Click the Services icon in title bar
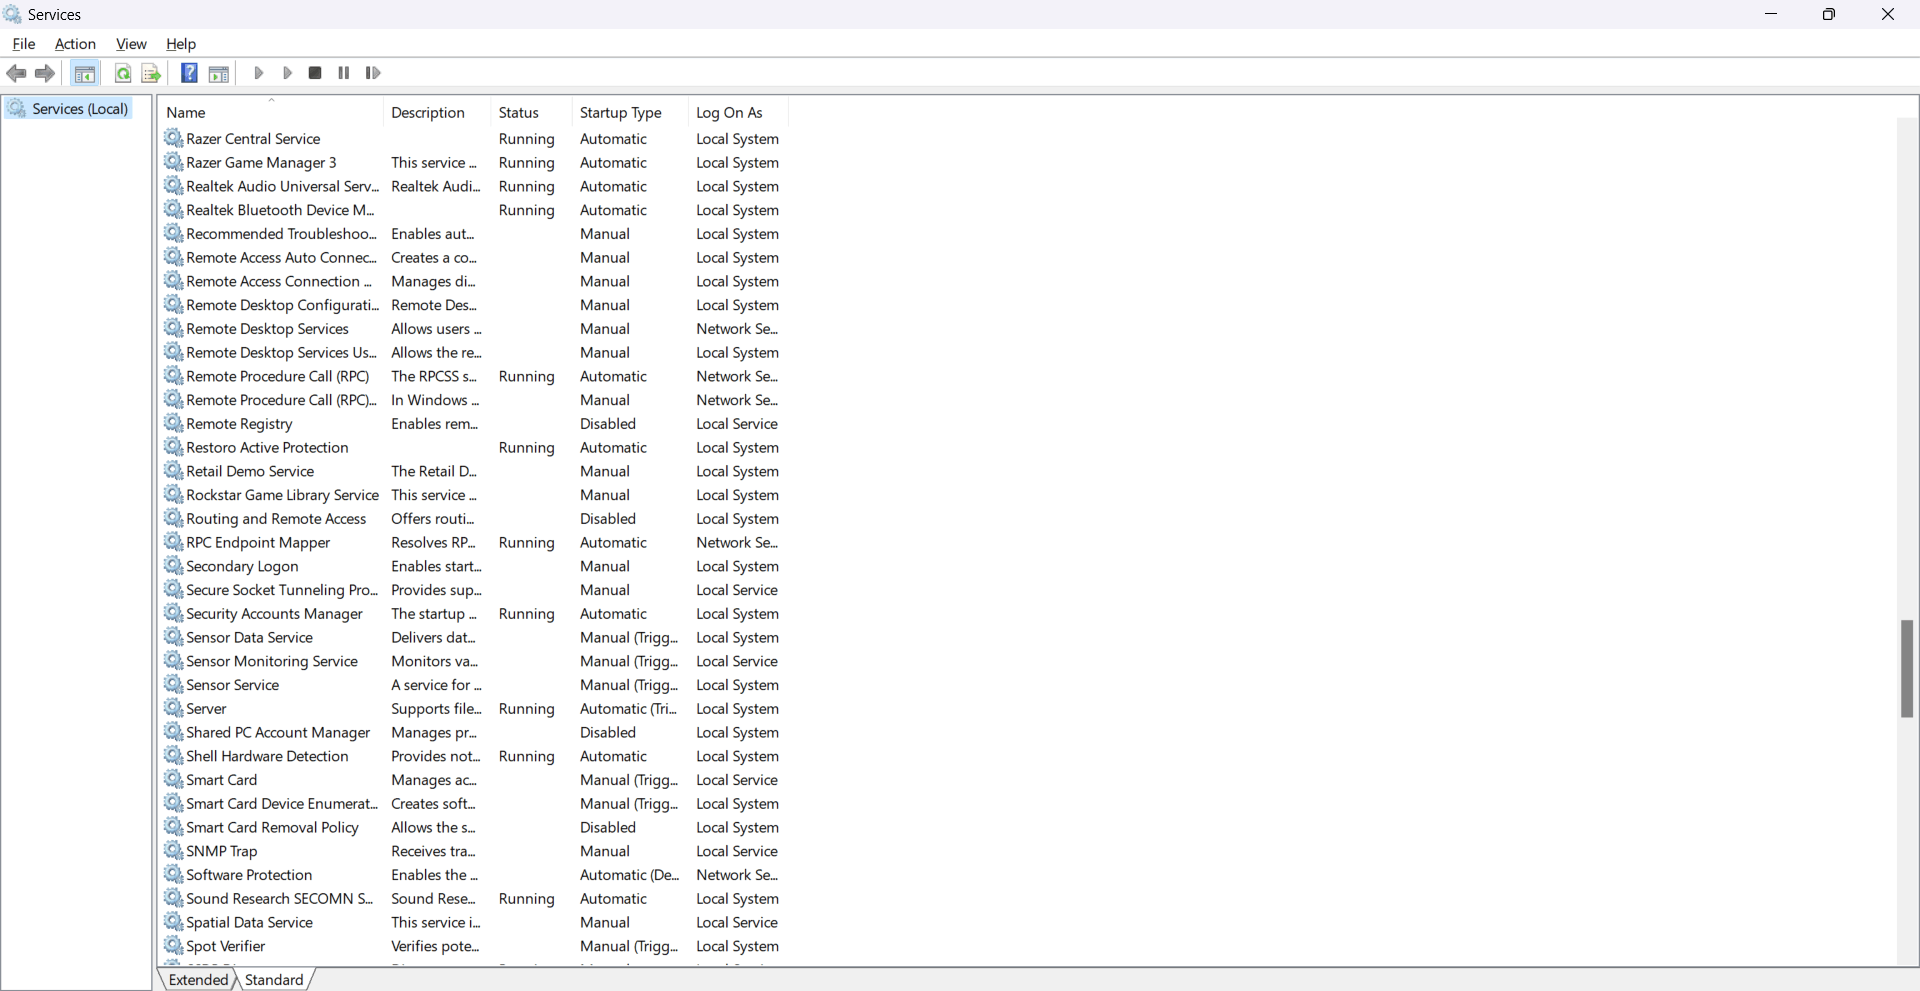This screenshot has height=991, width=1920. point(12,14)
